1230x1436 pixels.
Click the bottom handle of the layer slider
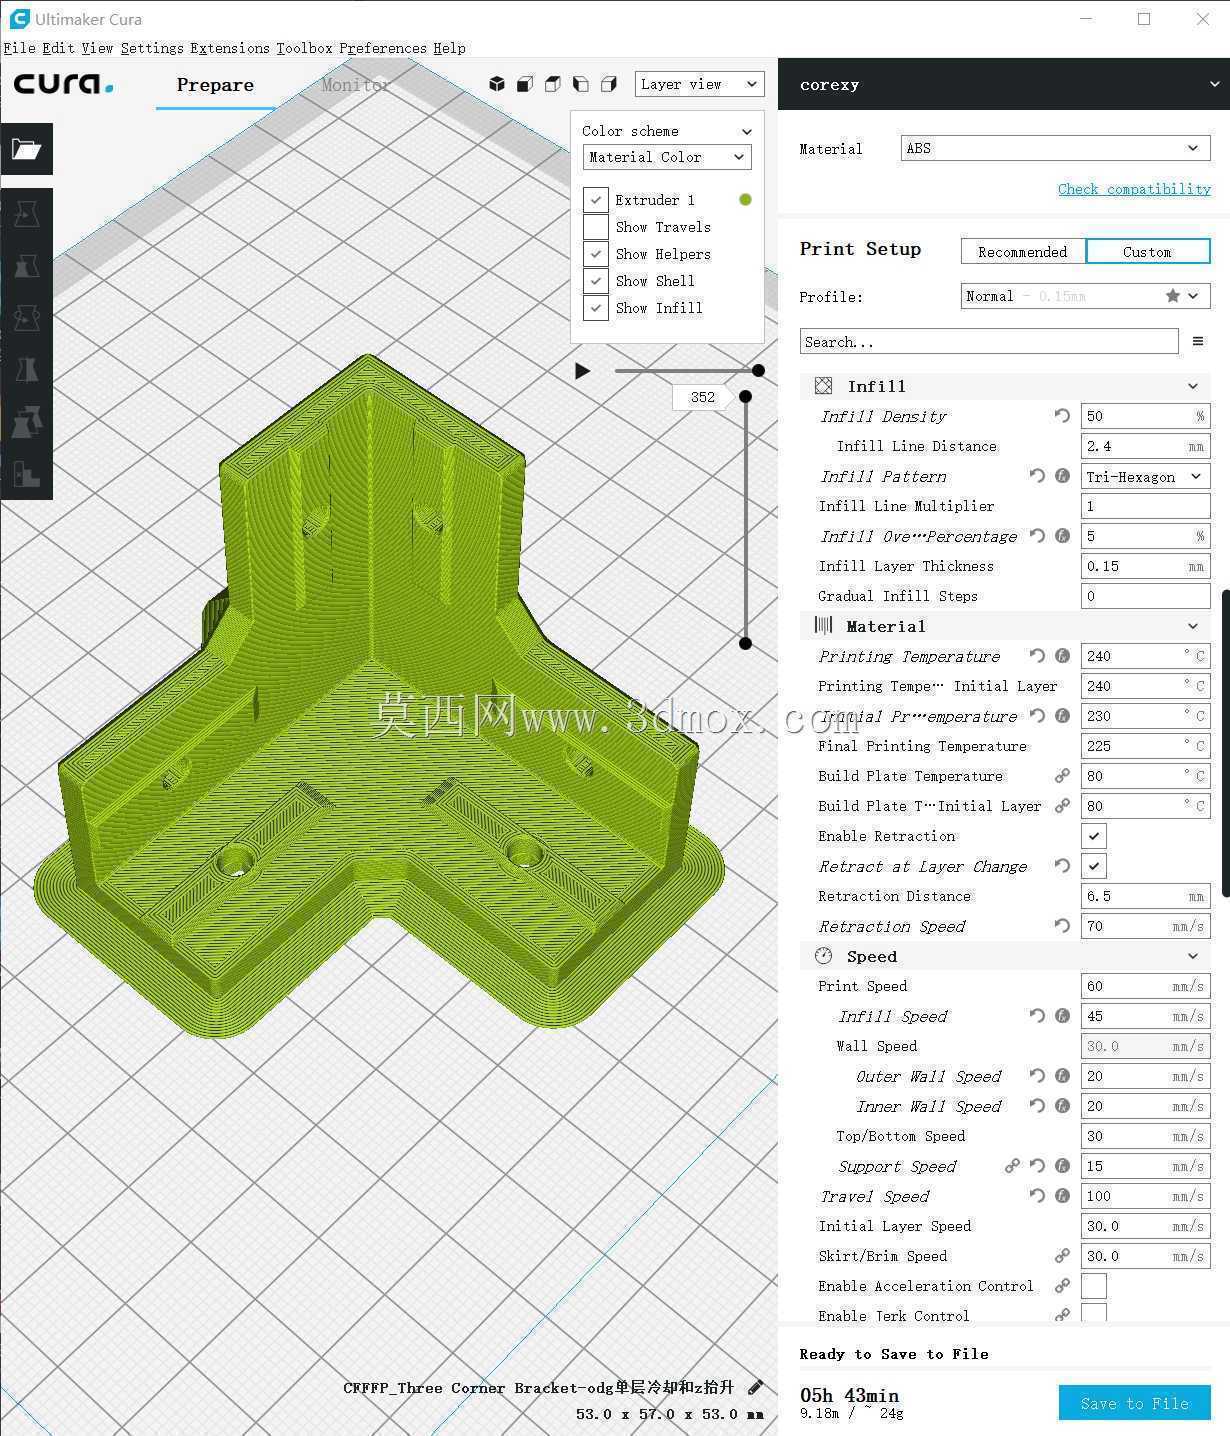point(745,643)
